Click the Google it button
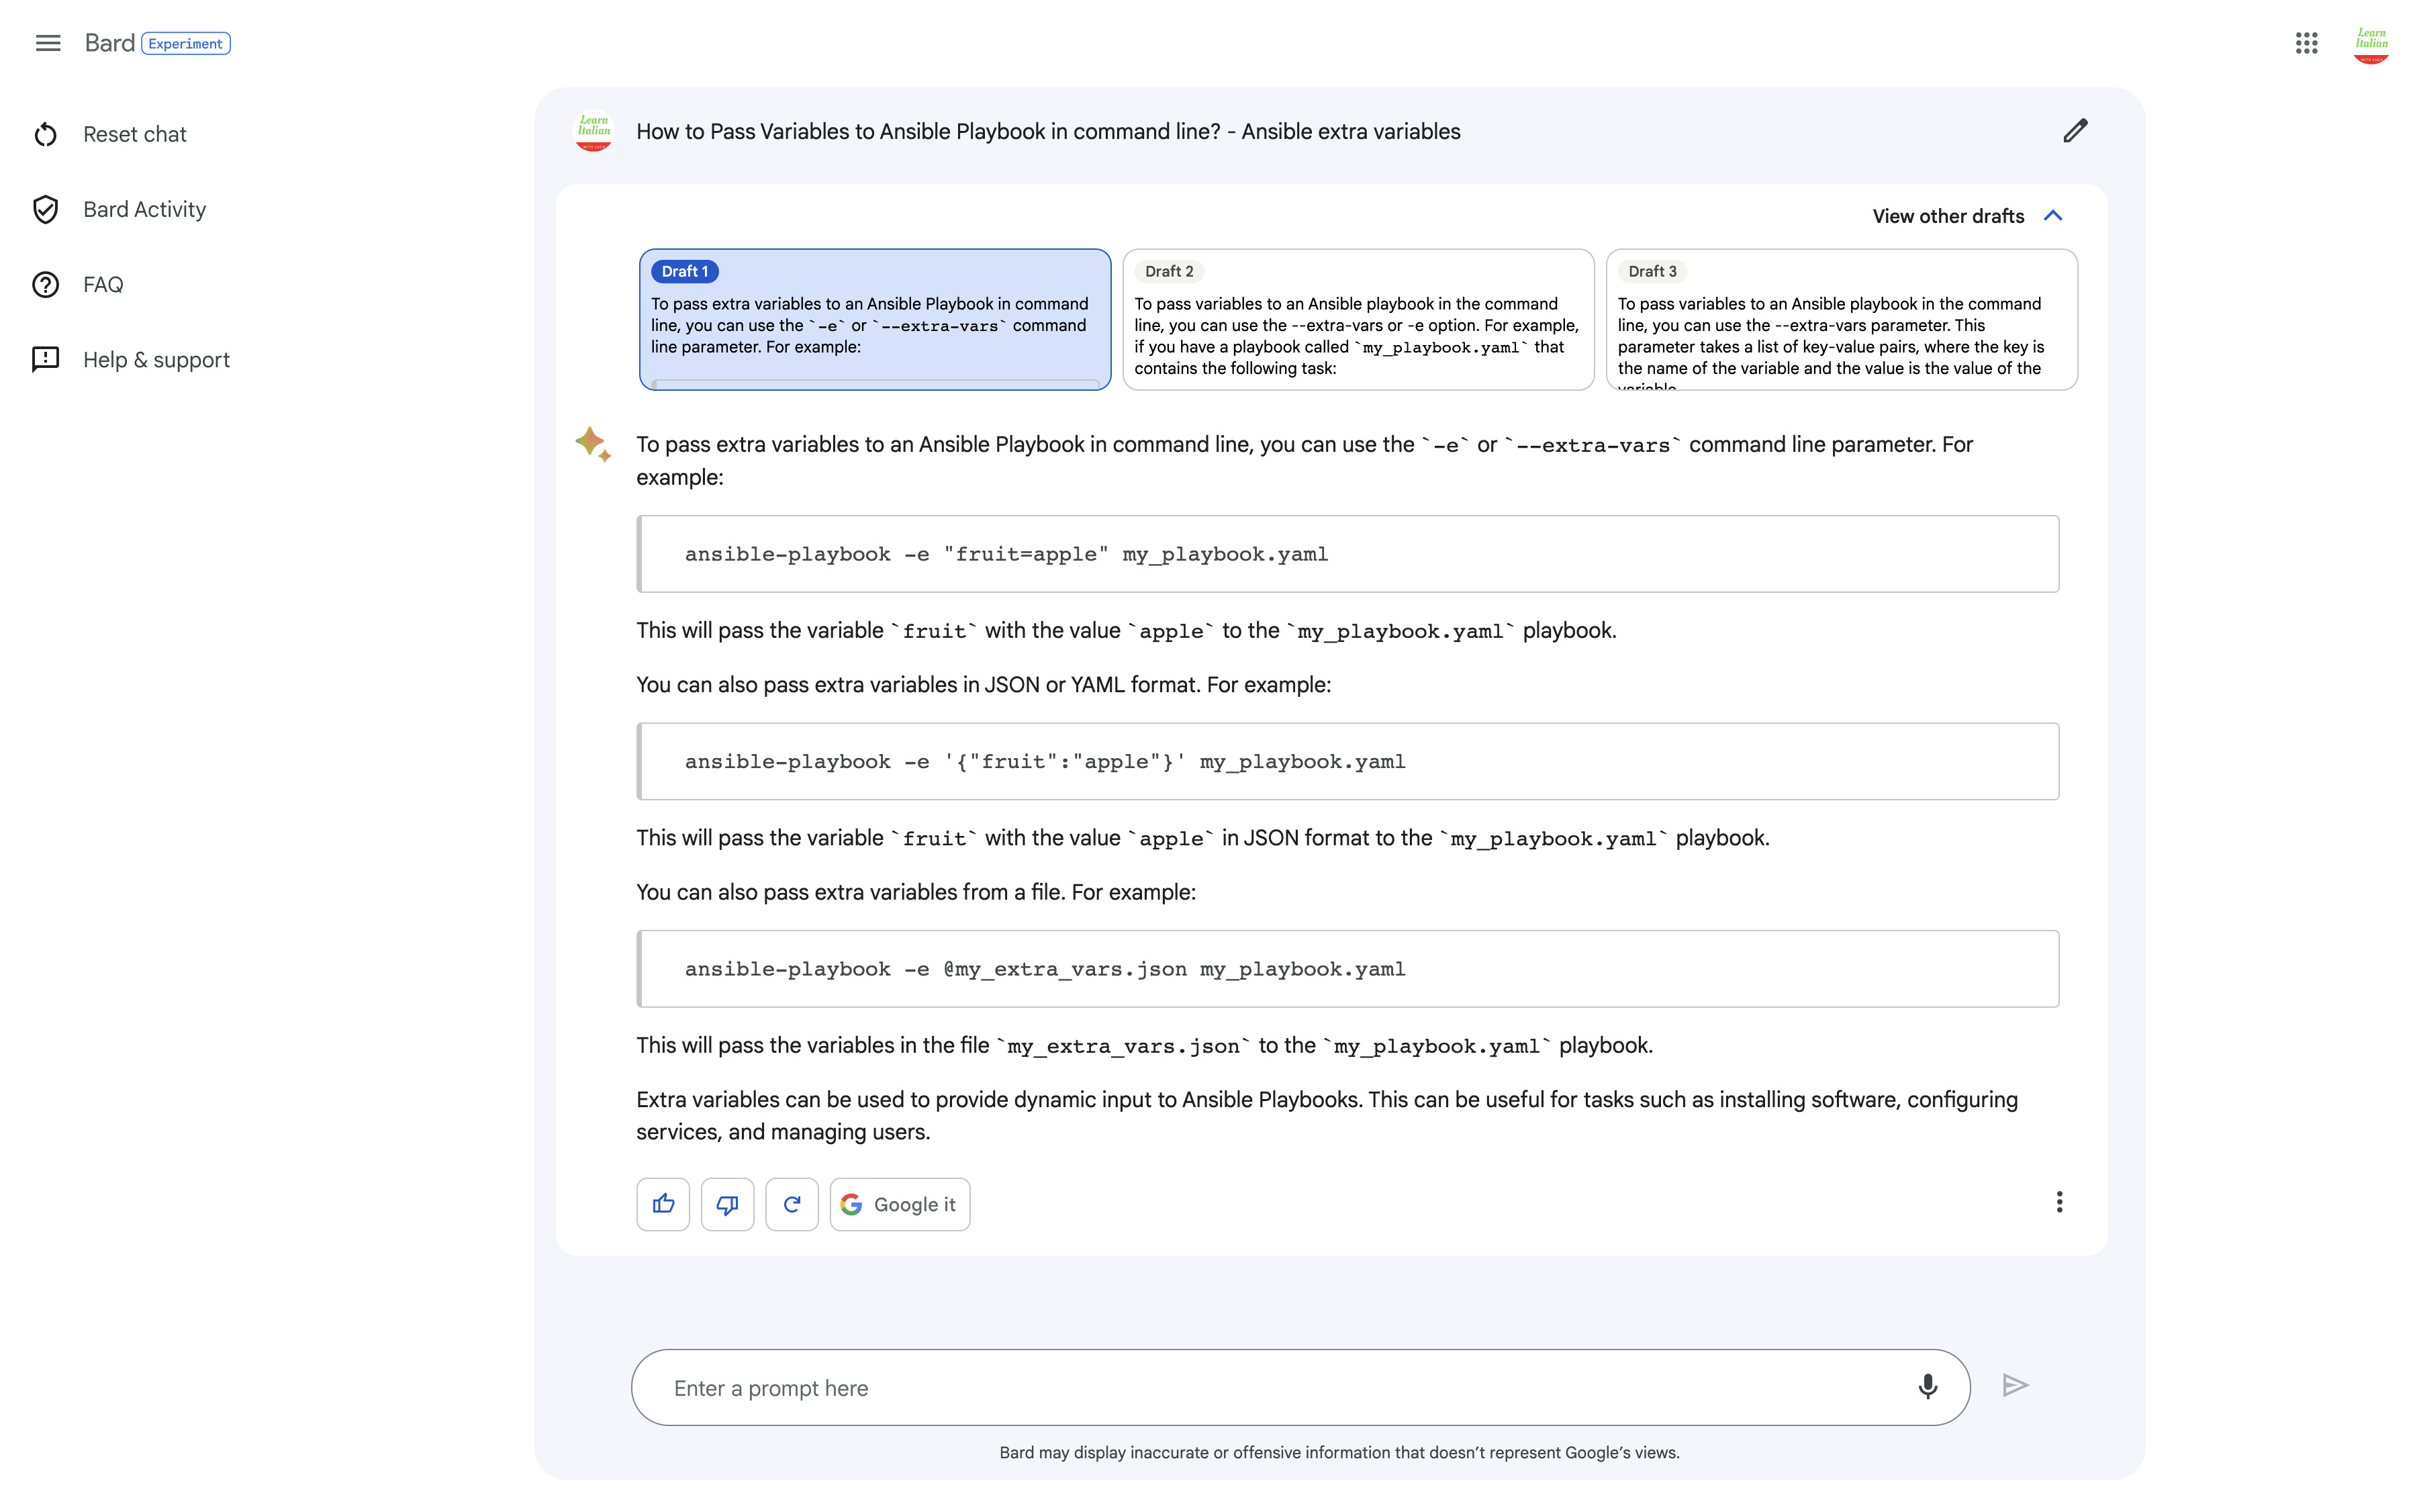This screenshot has height=1512, width=2417. [898, 1204]
